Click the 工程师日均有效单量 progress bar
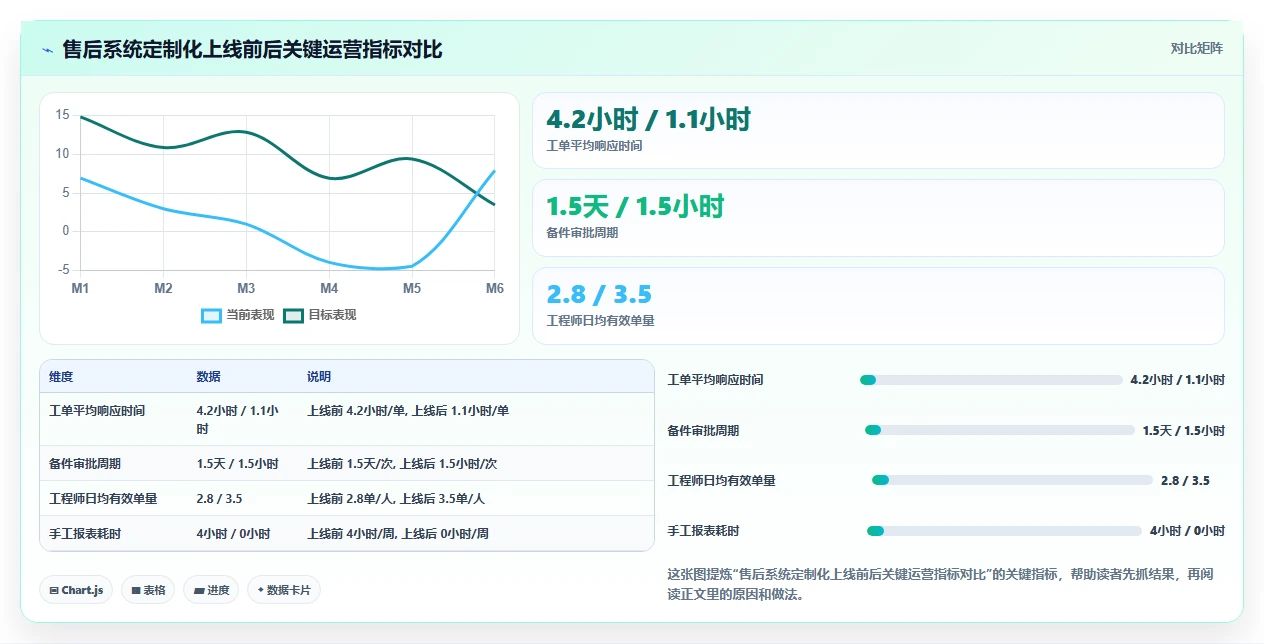Screen dimensions: 1264x644 coord(1013,480)
